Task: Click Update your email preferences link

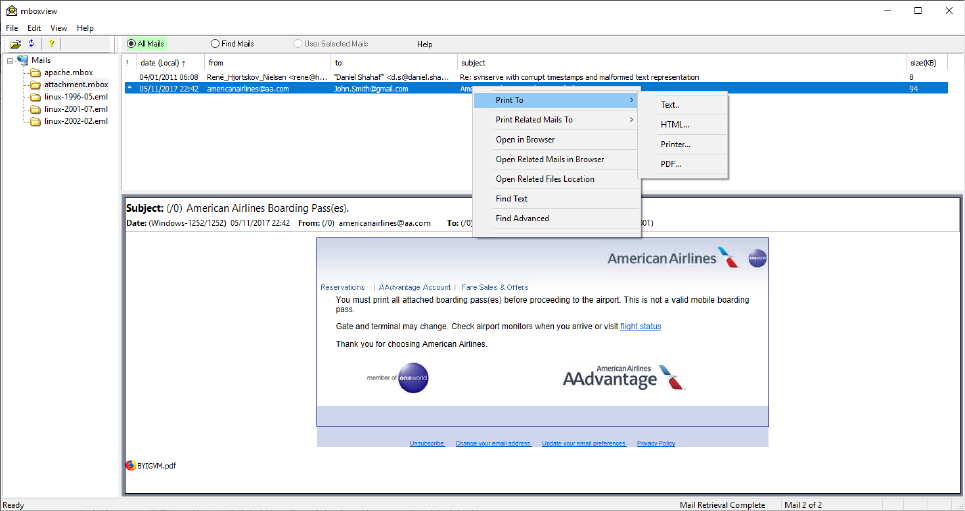Action: point(584,443)
